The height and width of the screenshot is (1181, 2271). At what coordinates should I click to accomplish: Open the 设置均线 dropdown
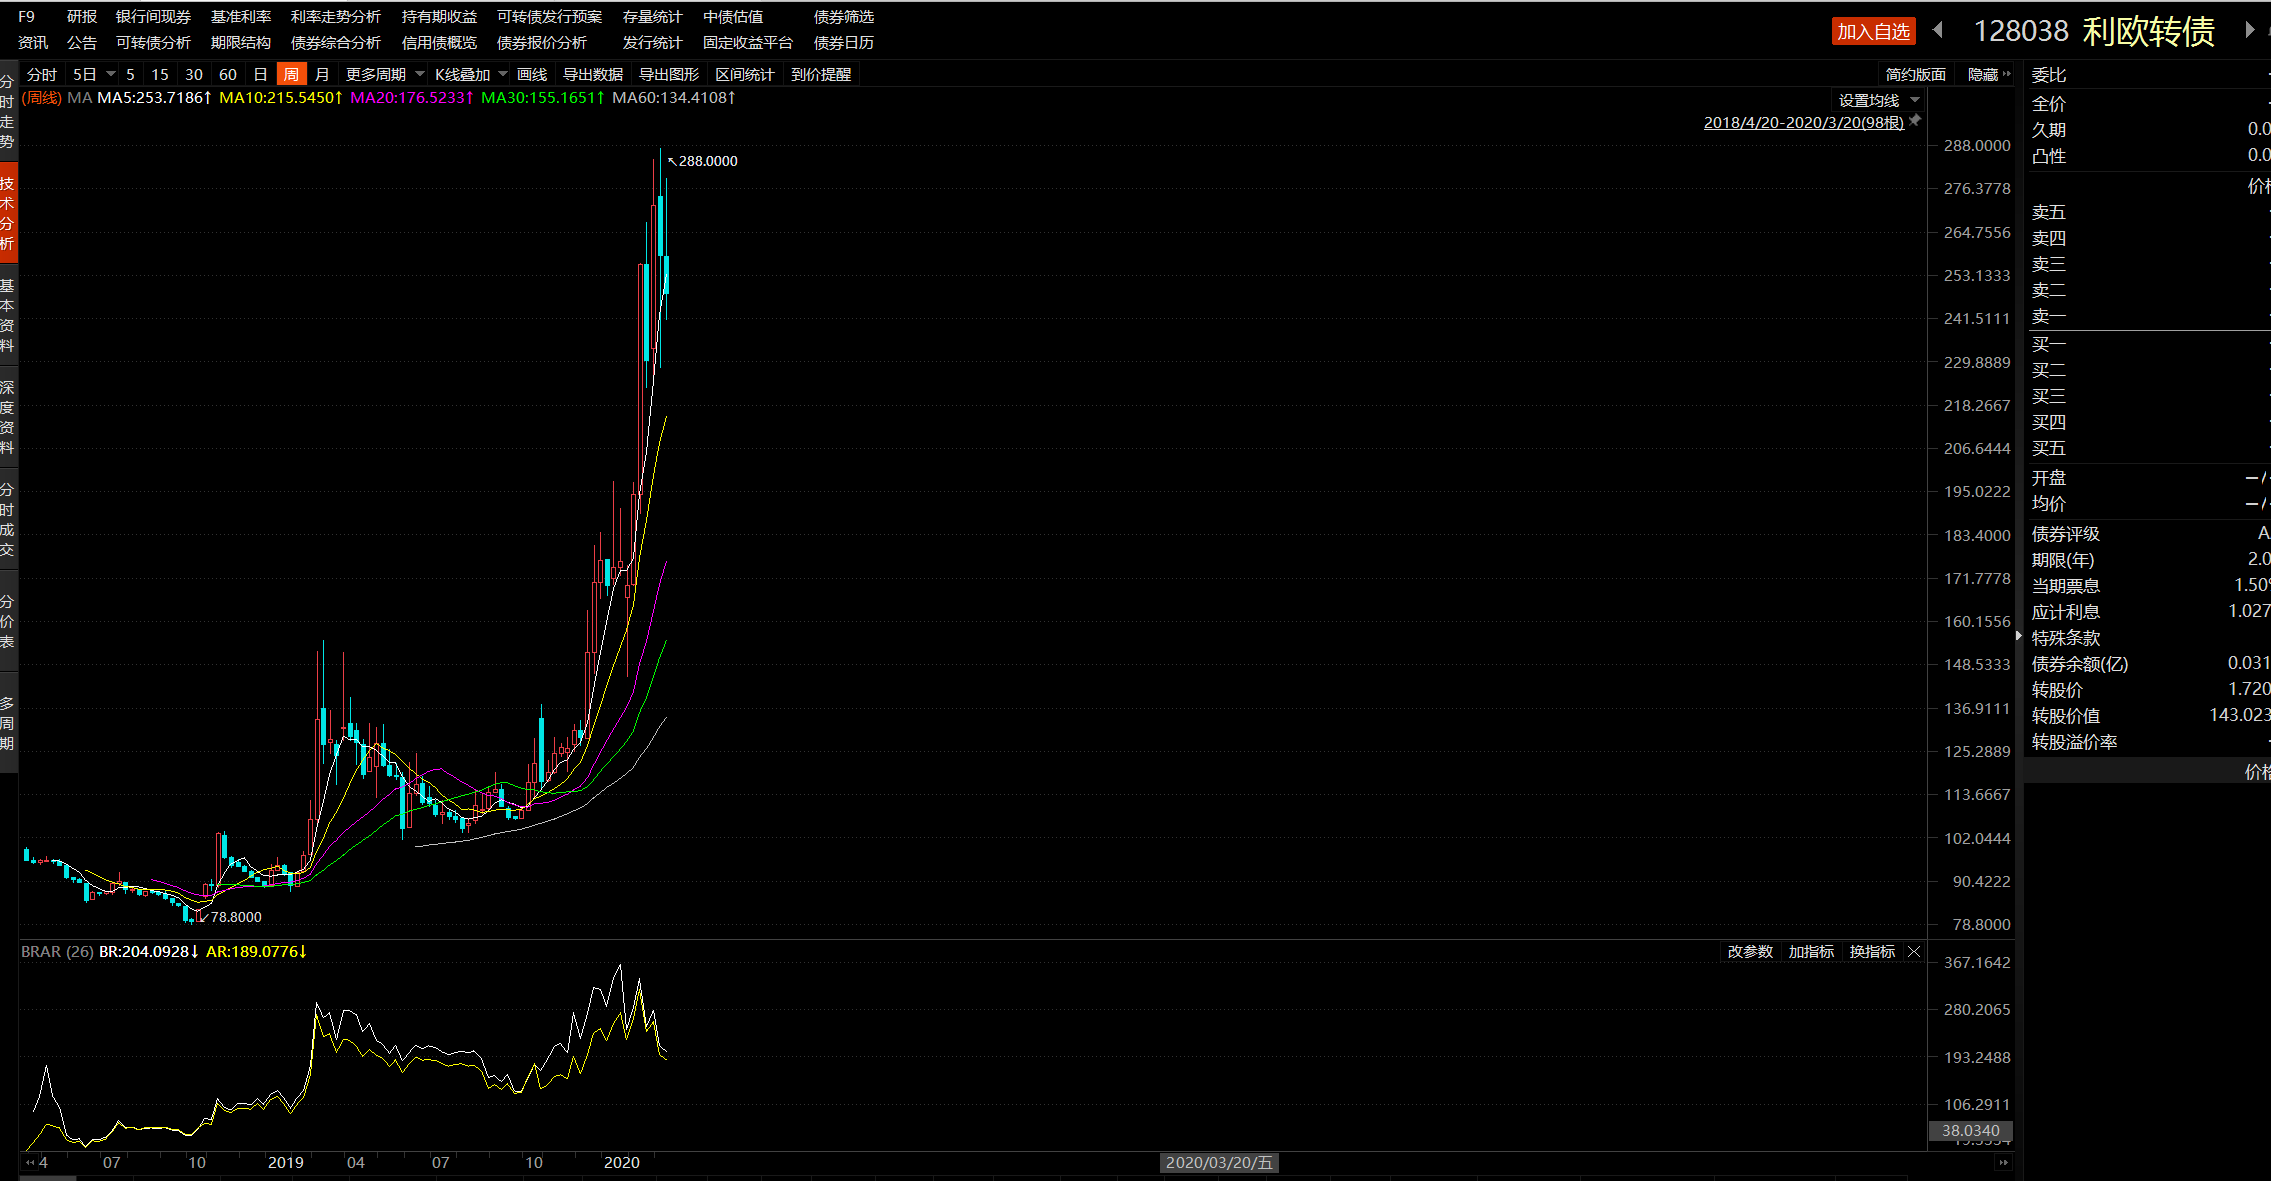click(x=1878, y=100)
